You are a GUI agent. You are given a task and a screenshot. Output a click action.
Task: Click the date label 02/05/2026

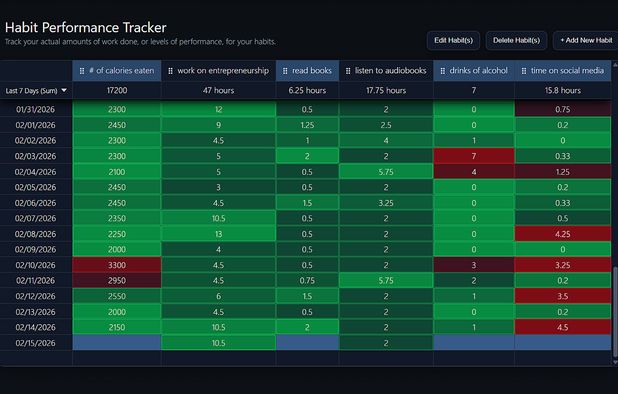tap(35, 187)
